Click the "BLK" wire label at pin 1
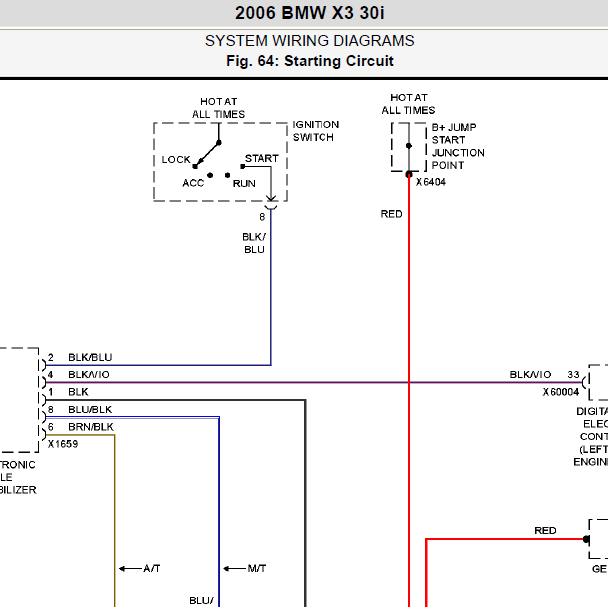The height and width of the screenshot is (607, 608). pyautogui.click(x=78, y=392)
